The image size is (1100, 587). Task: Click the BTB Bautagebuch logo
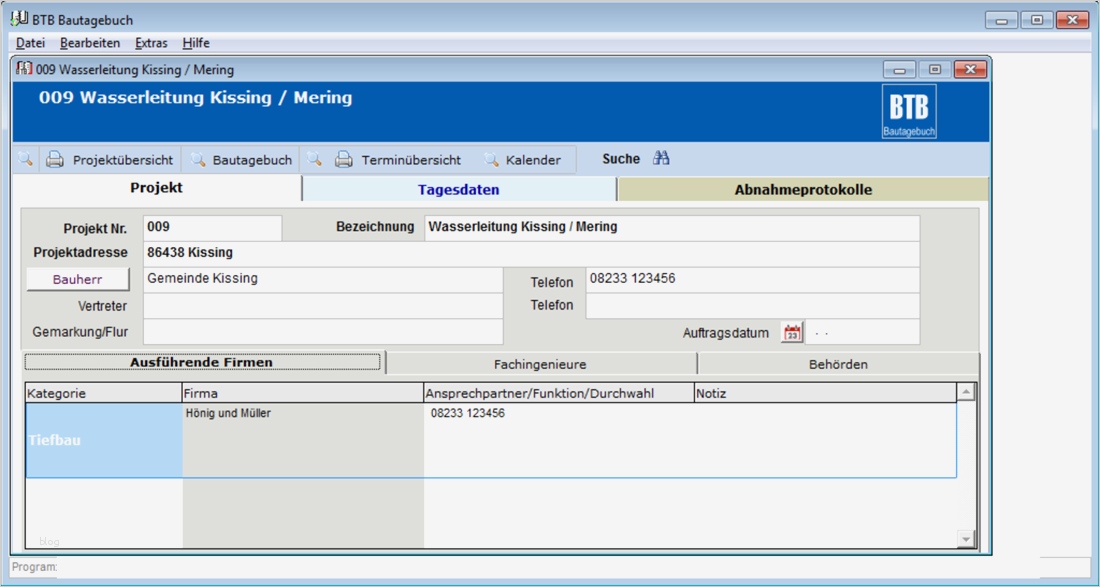pyautogui.click(x=909, y=111)
